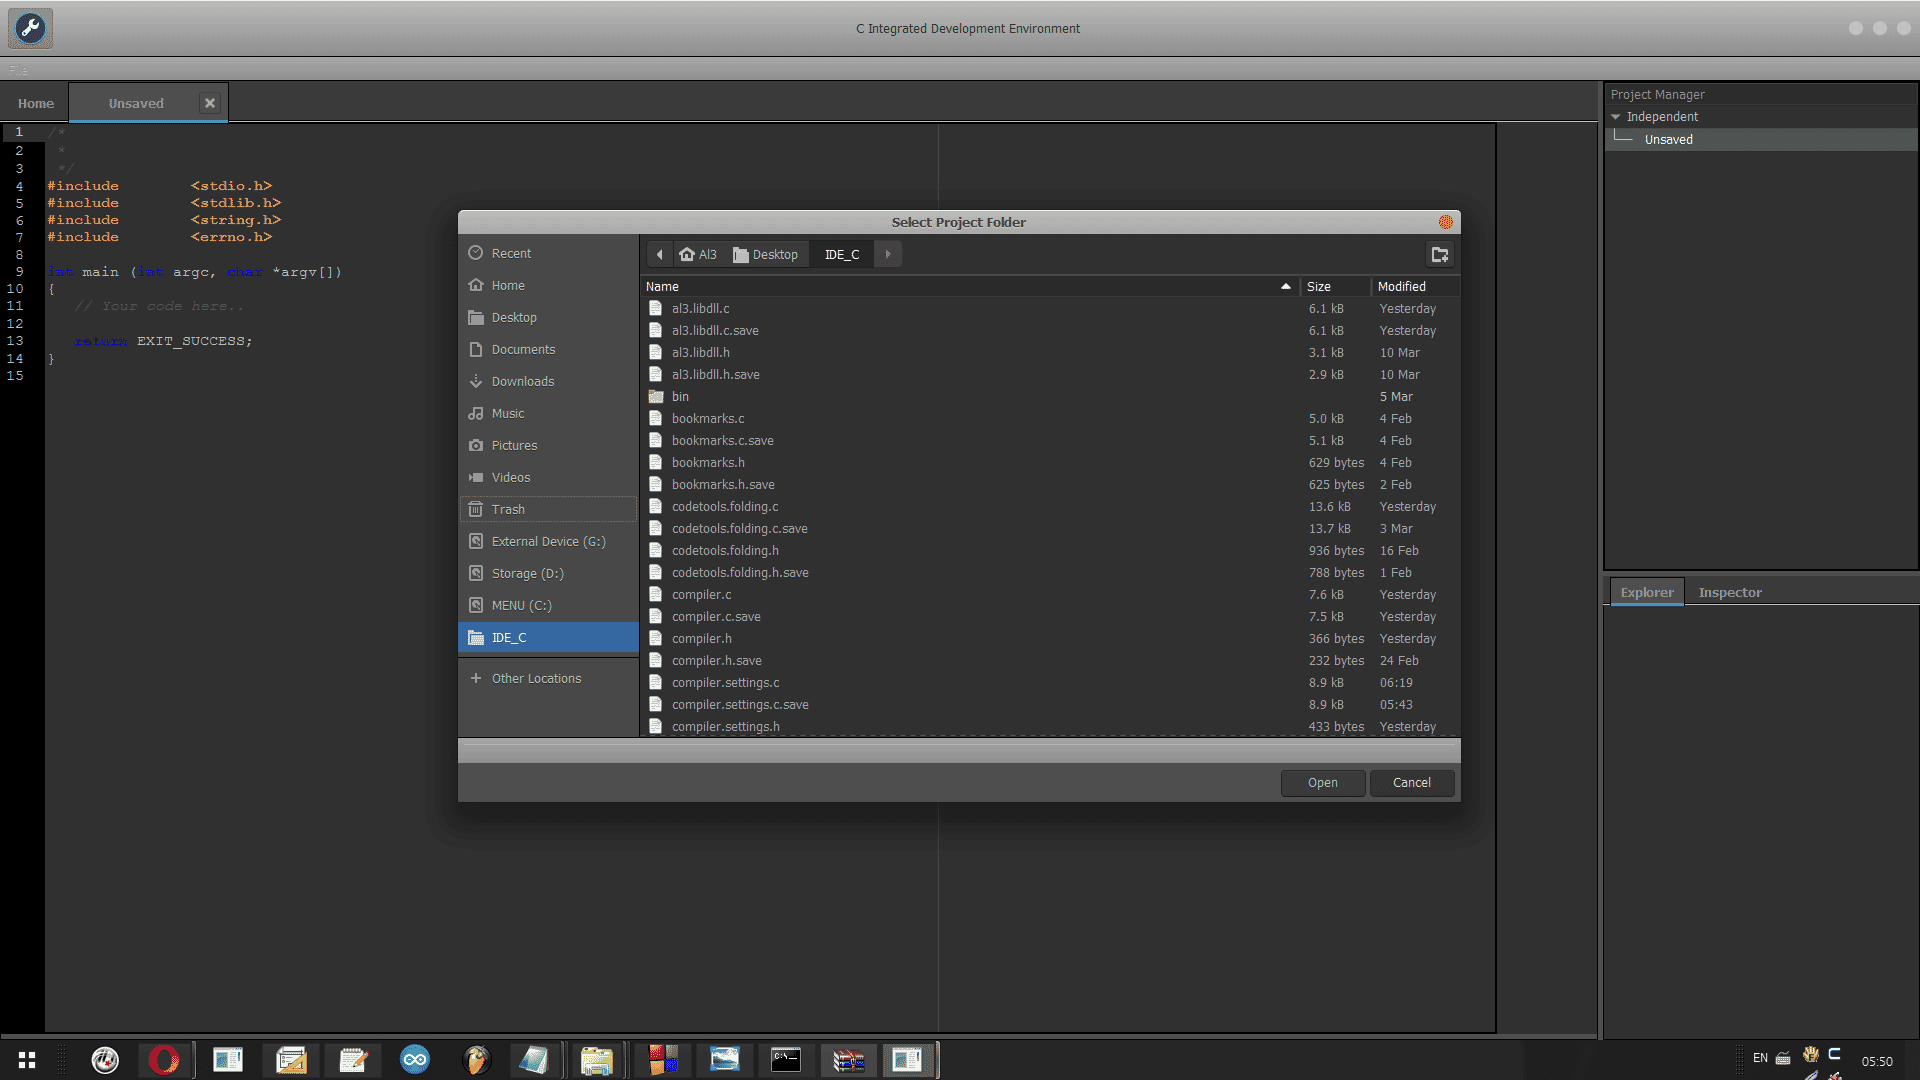This screenshot has height=1080, width=1920.
Task: Select file compiler.settings.c
Action: 1050,683
